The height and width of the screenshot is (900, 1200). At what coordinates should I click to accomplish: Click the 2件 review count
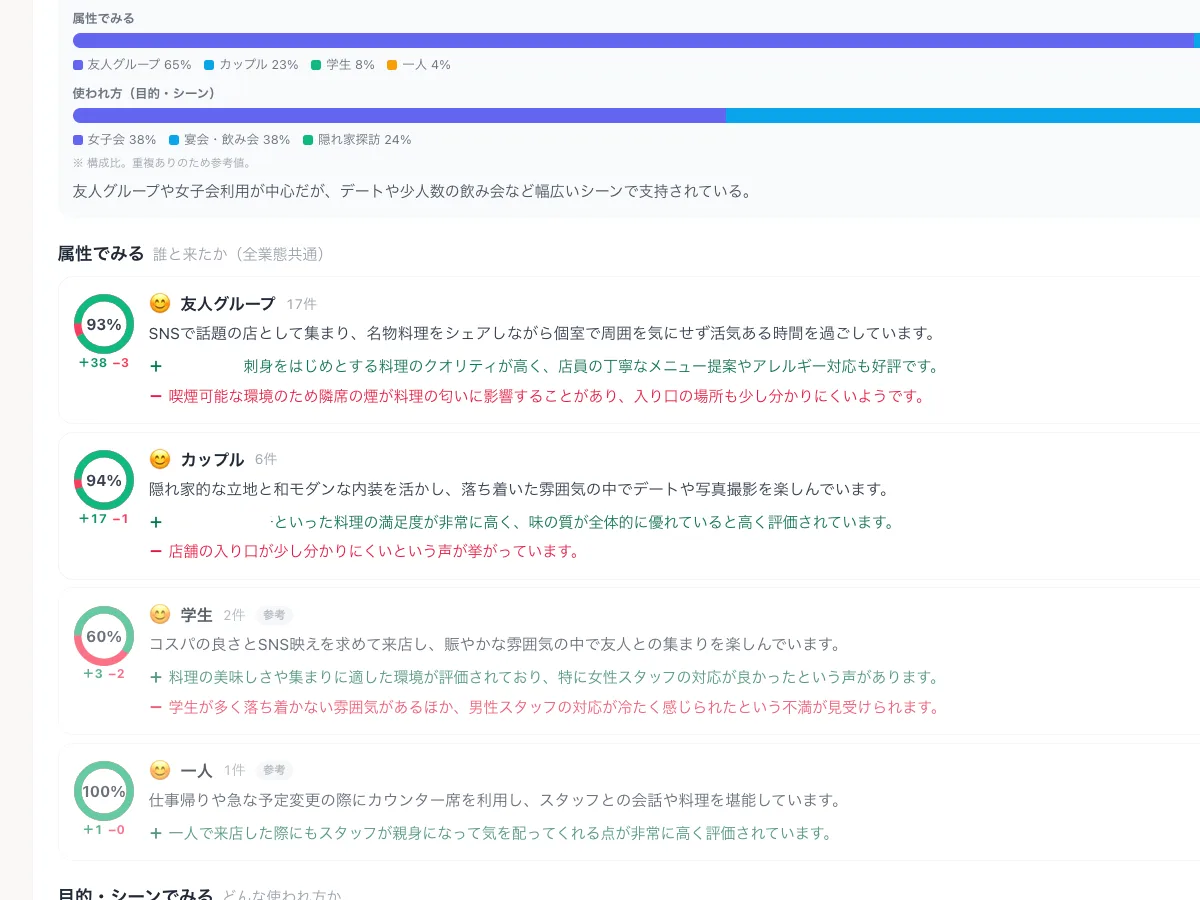point(234,615)
